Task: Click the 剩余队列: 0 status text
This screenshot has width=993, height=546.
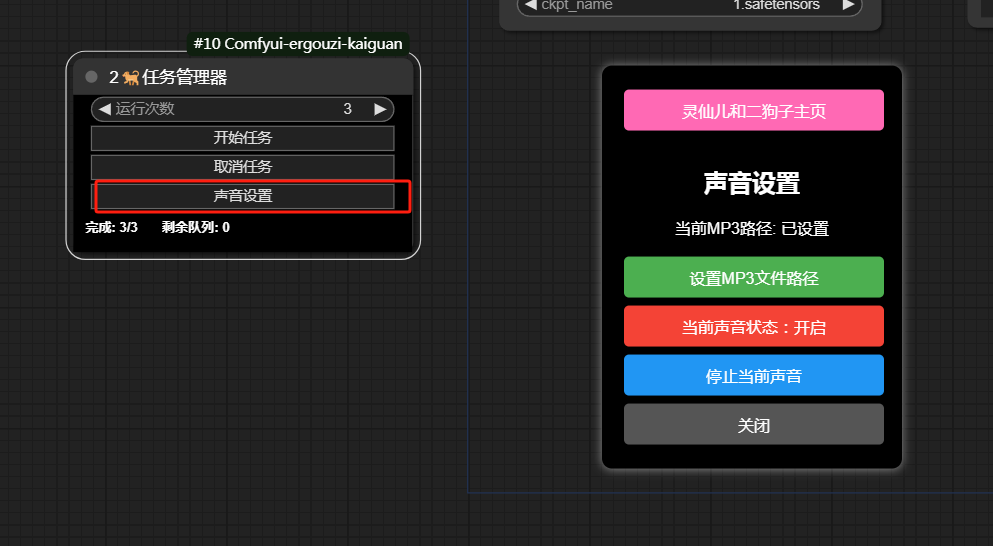Action: pos(196,227)
